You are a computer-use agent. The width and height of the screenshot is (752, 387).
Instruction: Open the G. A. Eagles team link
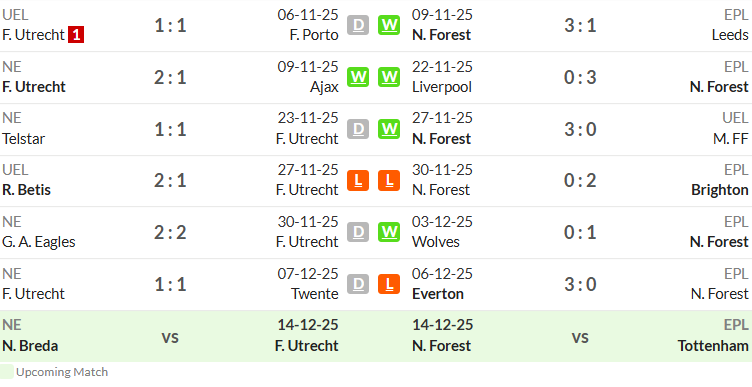click(x=39, y=242)
